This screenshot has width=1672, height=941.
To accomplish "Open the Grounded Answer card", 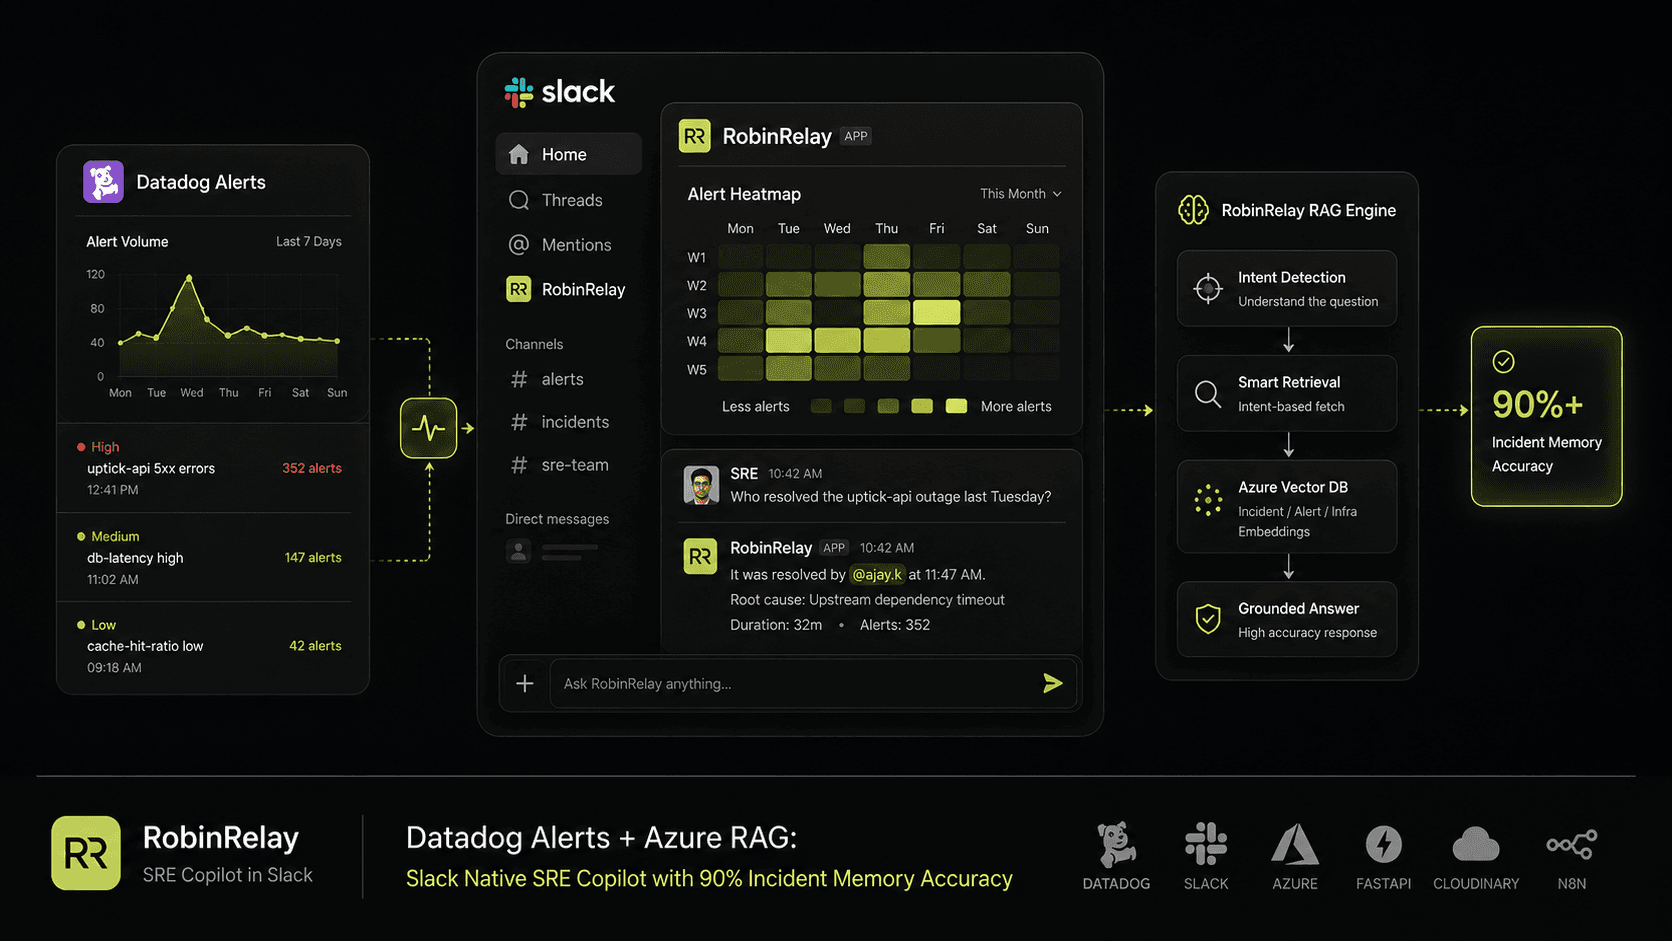I will 1287,619.
